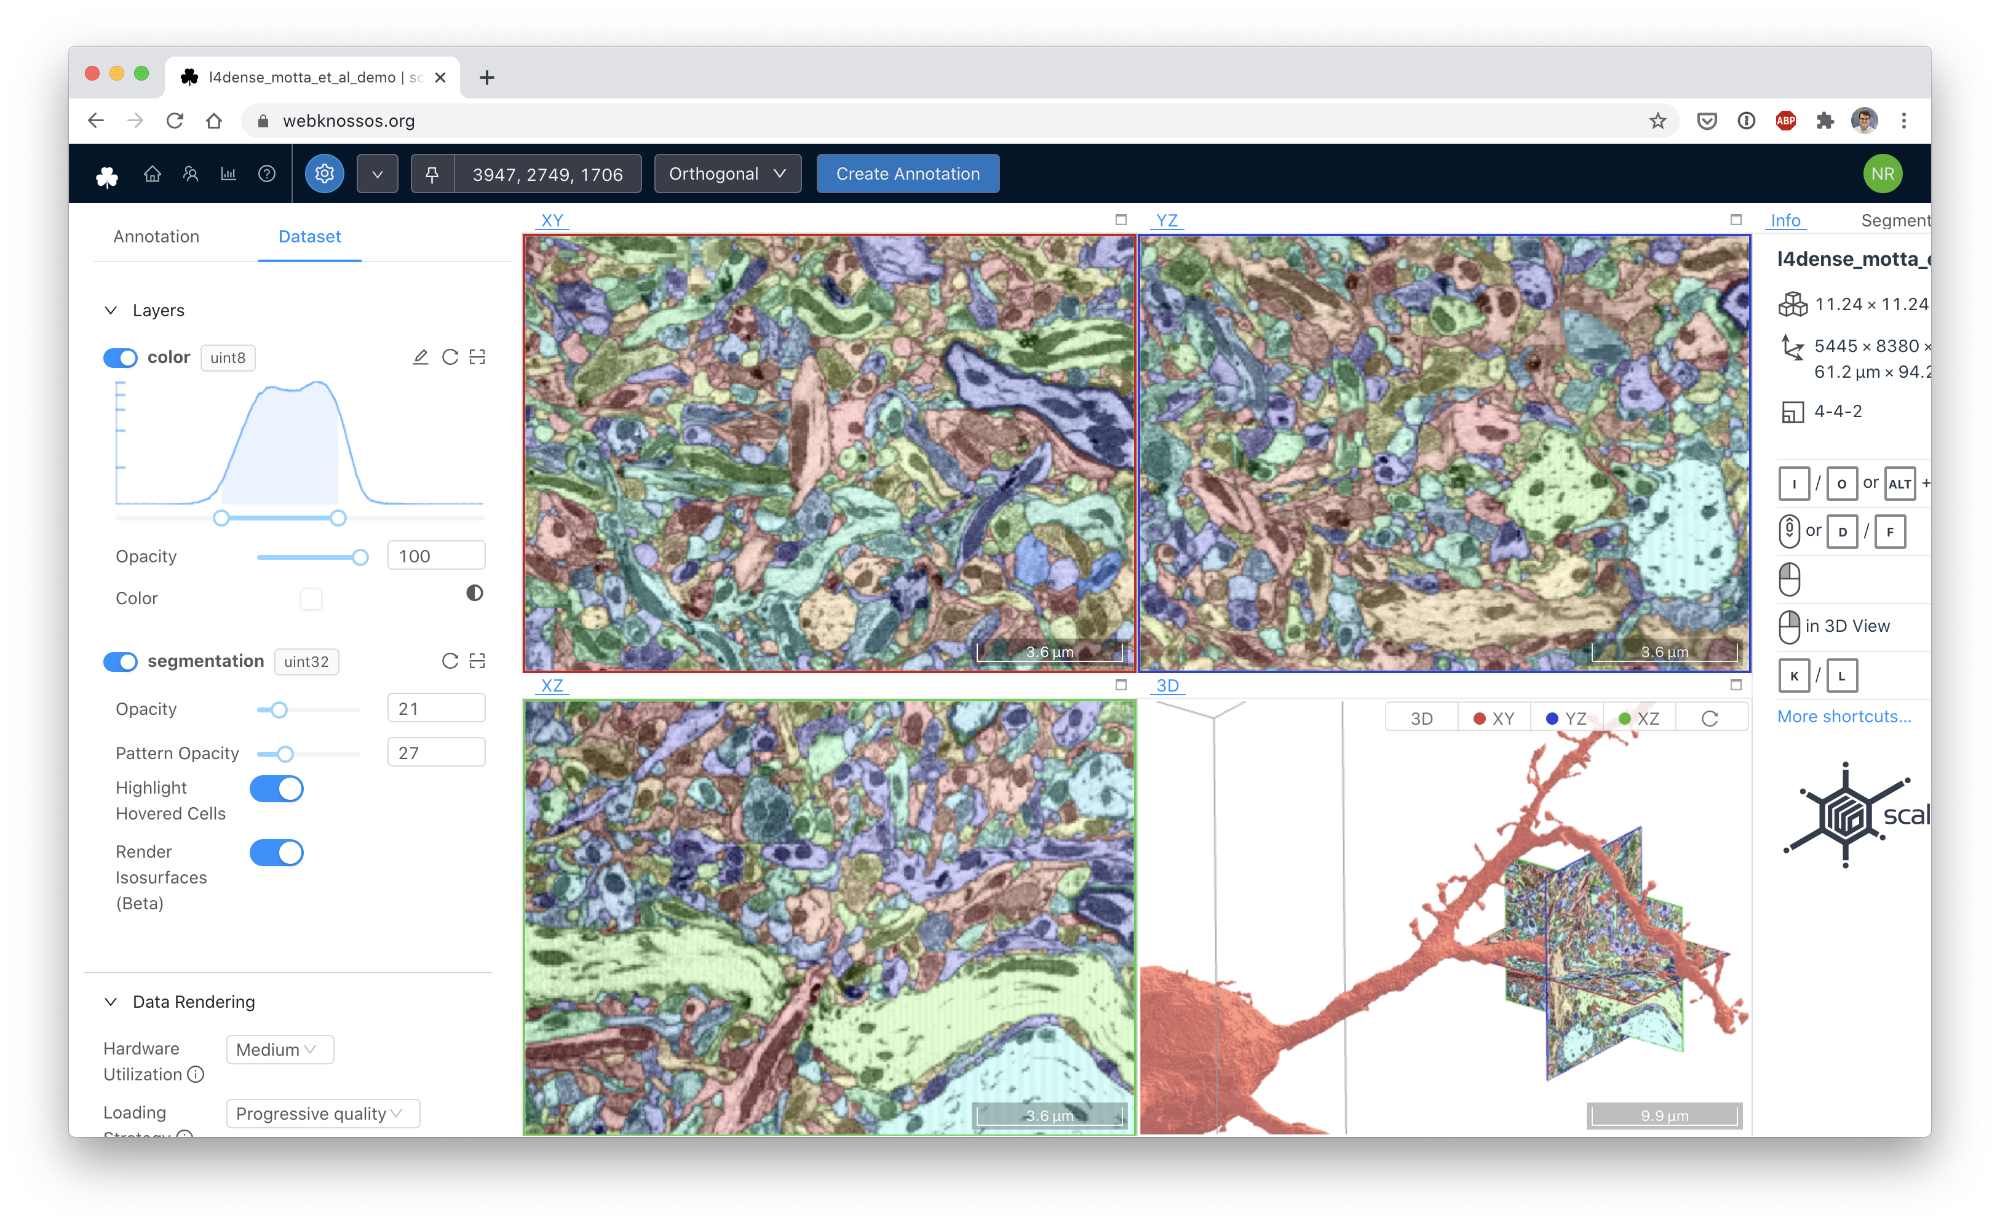Toggle Render Isosurfaces switch
This screenshot has width=2000, height=1228.
coord(277,853)
